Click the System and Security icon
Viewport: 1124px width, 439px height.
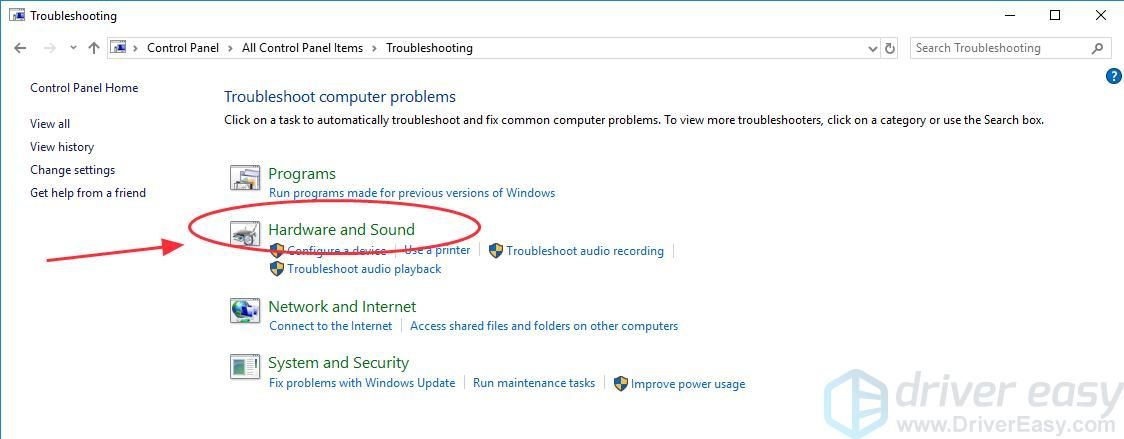(245, 367)
